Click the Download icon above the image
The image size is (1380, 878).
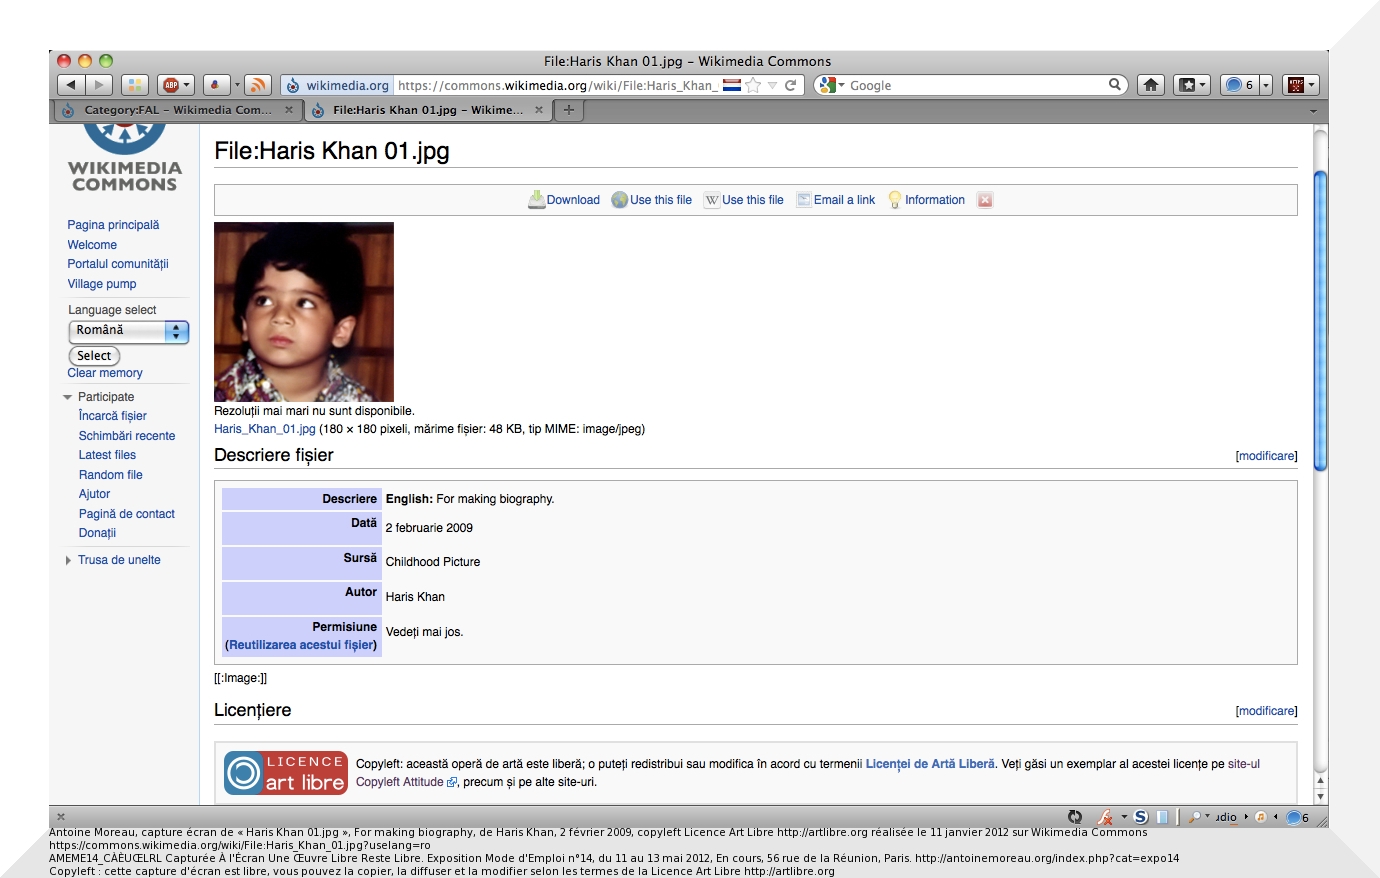click(x=537, y=200)
